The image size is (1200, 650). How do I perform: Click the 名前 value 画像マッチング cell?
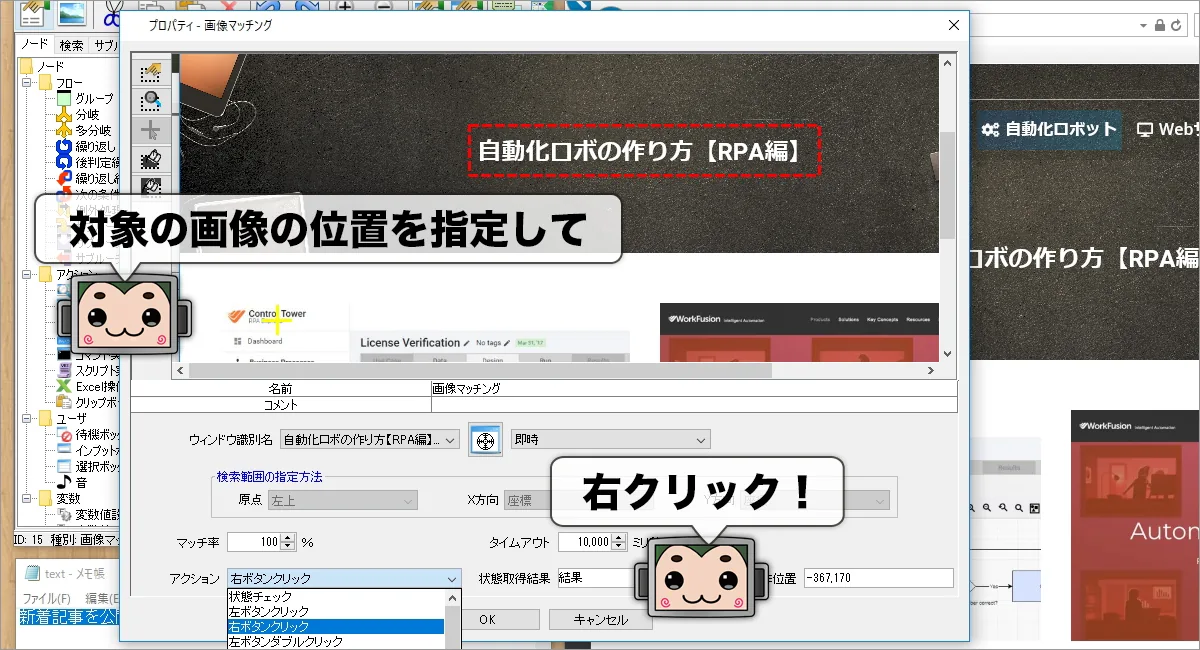tap(693, 388)
